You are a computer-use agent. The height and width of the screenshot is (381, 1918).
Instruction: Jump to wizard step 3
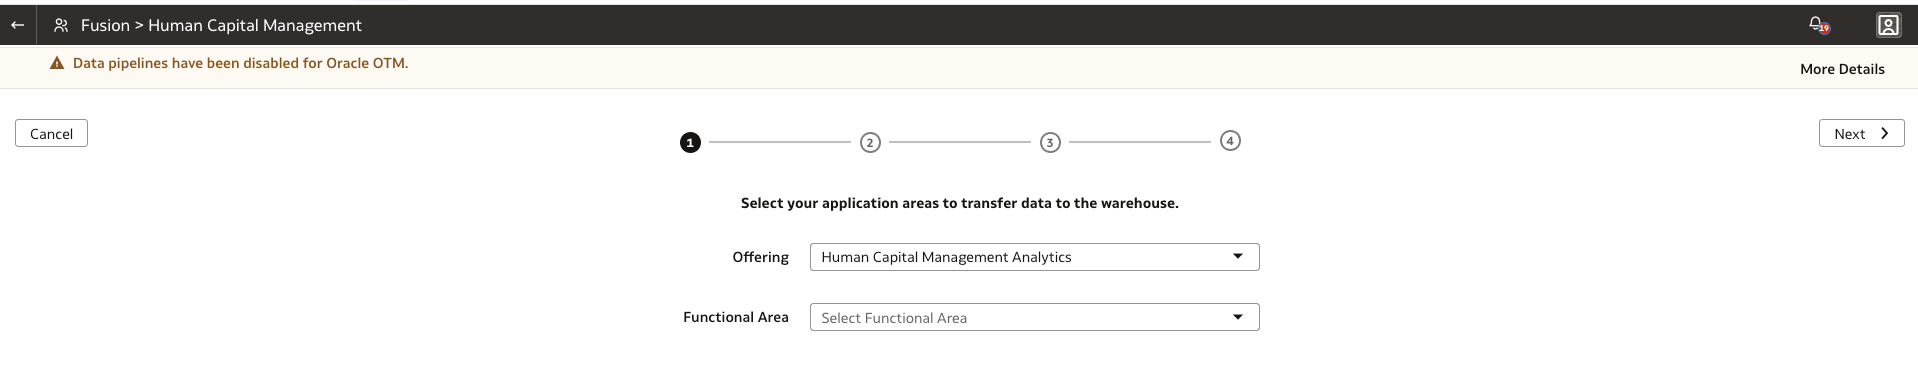tap(1050, 143)
